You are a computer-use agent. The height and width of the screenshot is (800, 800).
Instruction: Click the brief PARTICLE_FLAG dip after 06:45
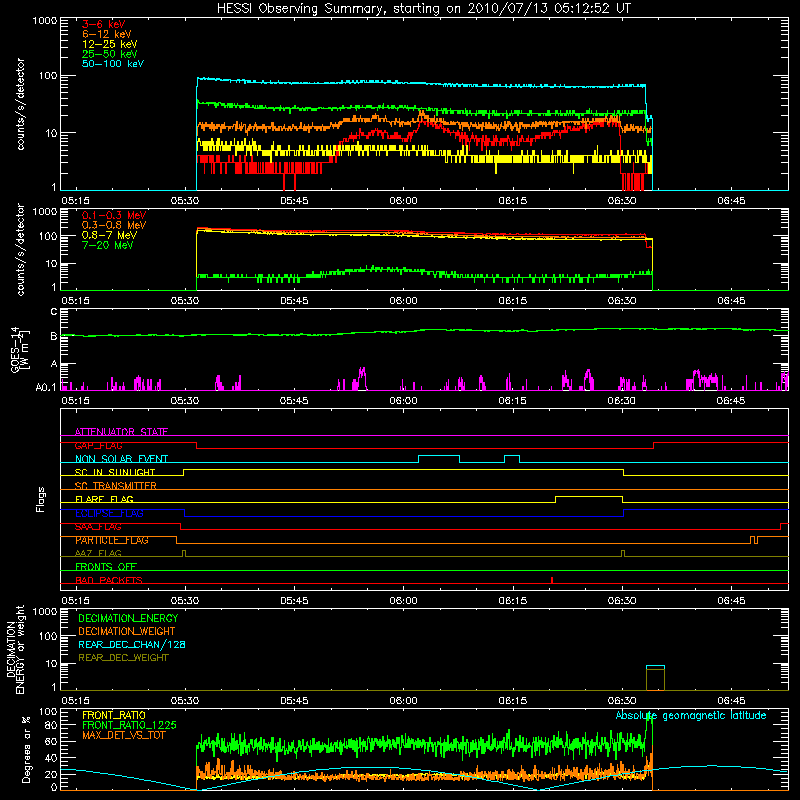754,540
